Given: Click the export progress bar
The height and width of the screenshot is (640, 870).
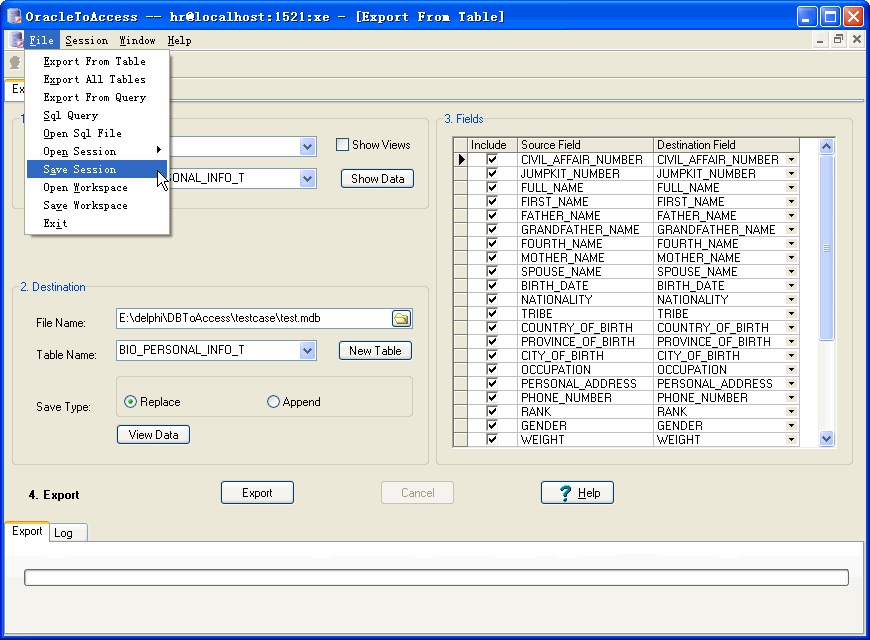Looking at the screenshot, I should click(436, 577).
